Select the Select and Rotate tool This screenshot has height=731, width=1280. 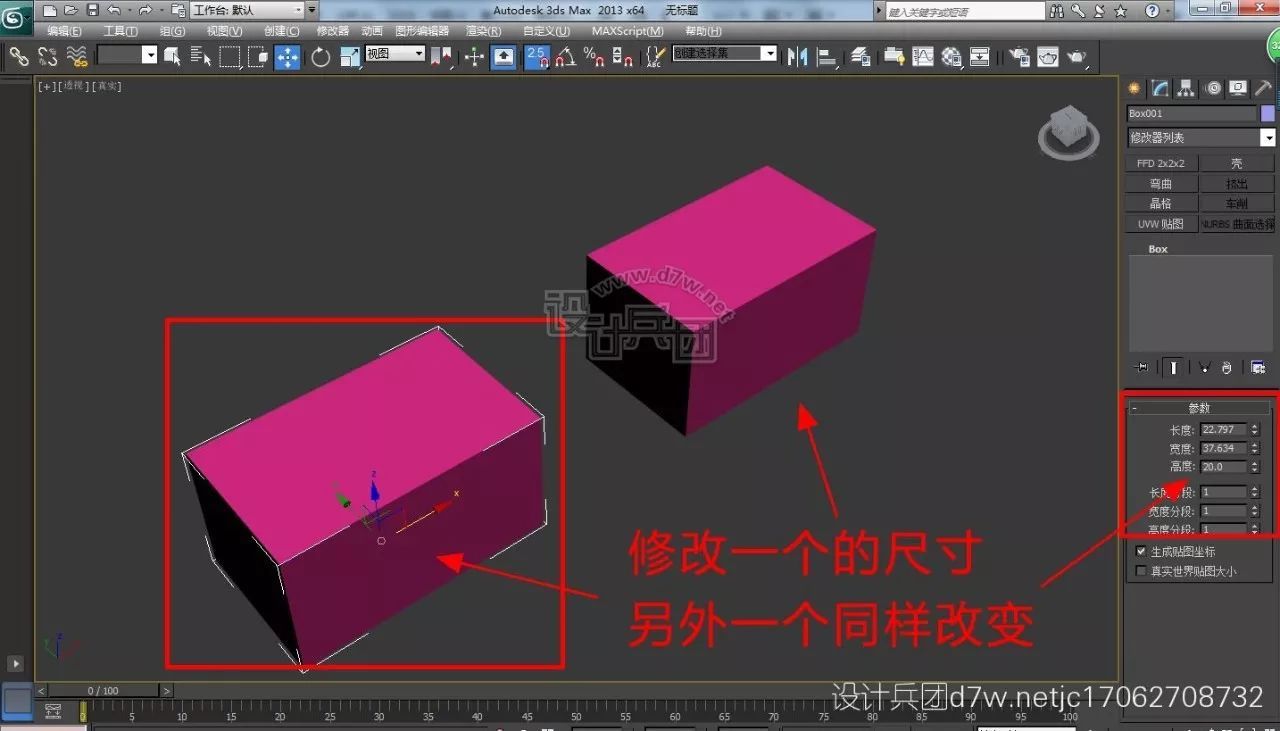pyautogui.click(x=320, y=57)
